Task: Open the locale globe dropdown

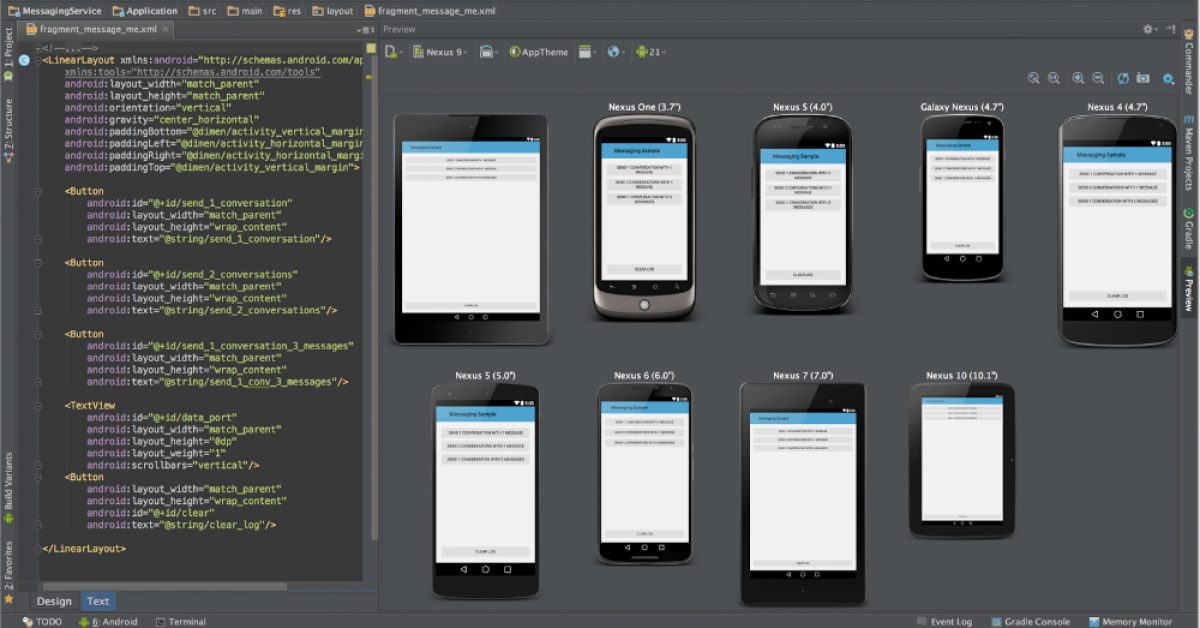Action: [x=615, y=52]
